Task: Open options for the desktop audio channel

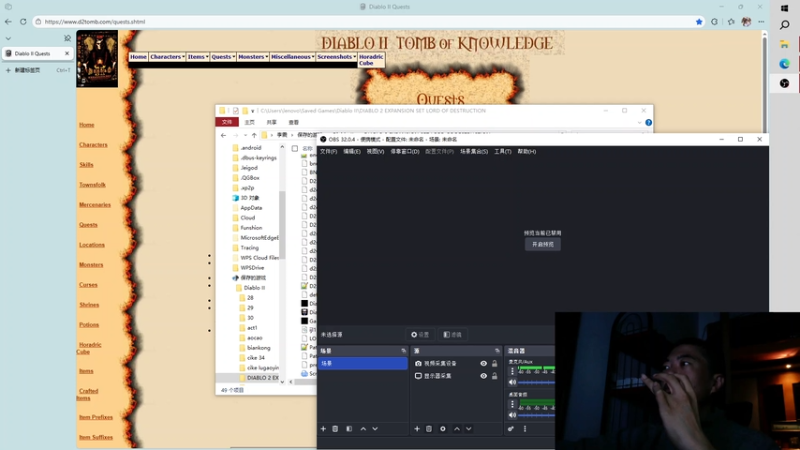Action: tap(512, 404)
